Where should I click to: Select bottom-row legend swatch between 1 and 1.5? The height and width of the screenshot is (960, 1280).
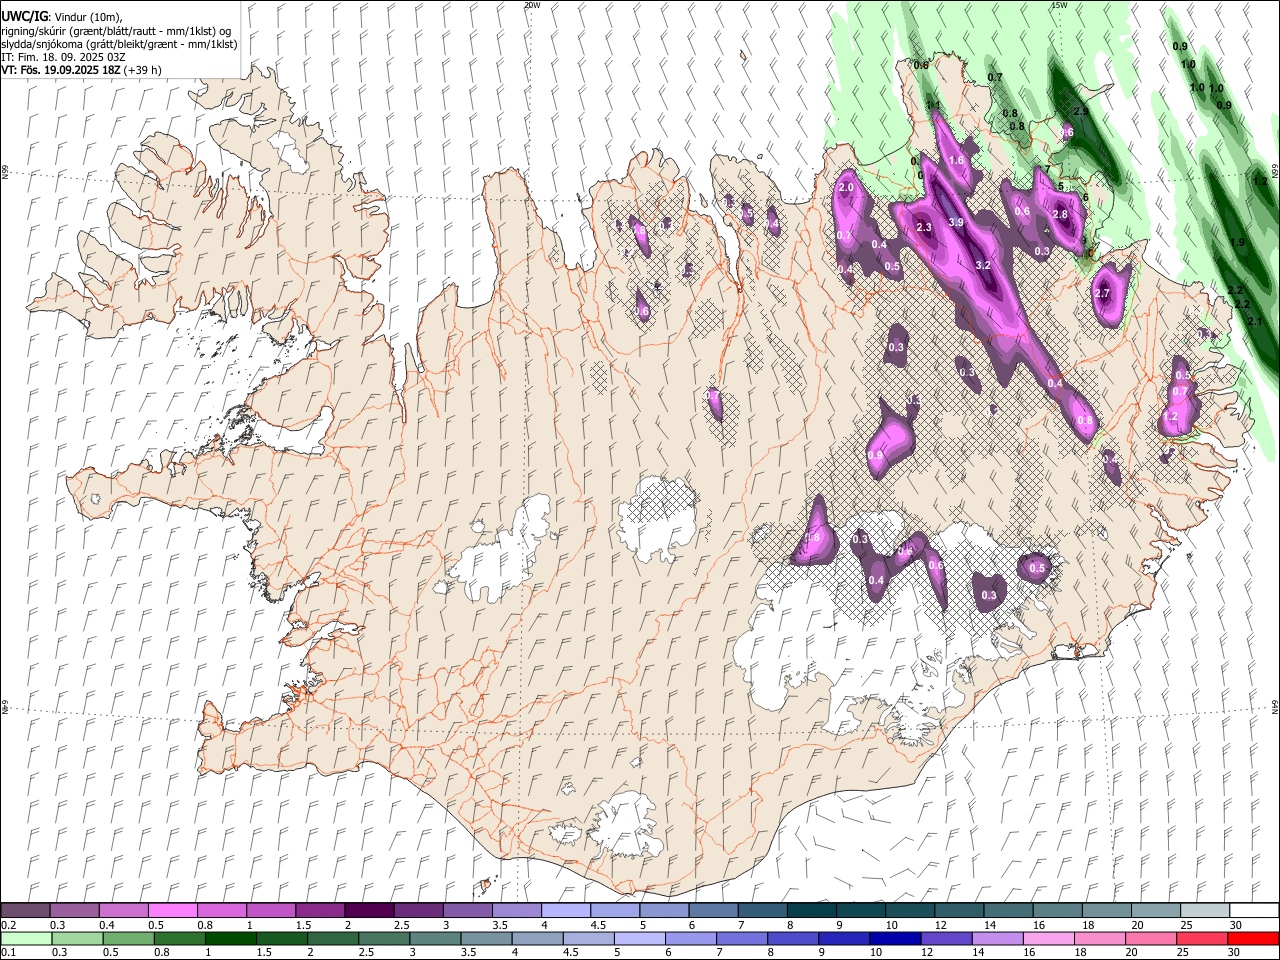[x=230, y=938]
